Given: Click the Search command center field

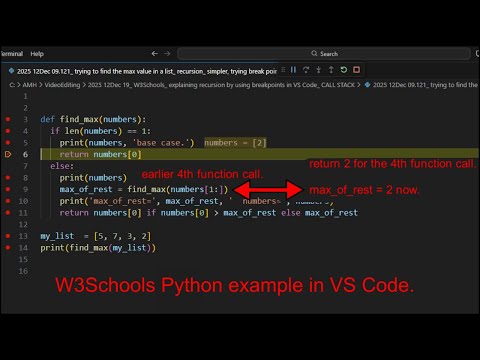Looking at the screenshot, I should pyautogui.click(x=324, y=53).
